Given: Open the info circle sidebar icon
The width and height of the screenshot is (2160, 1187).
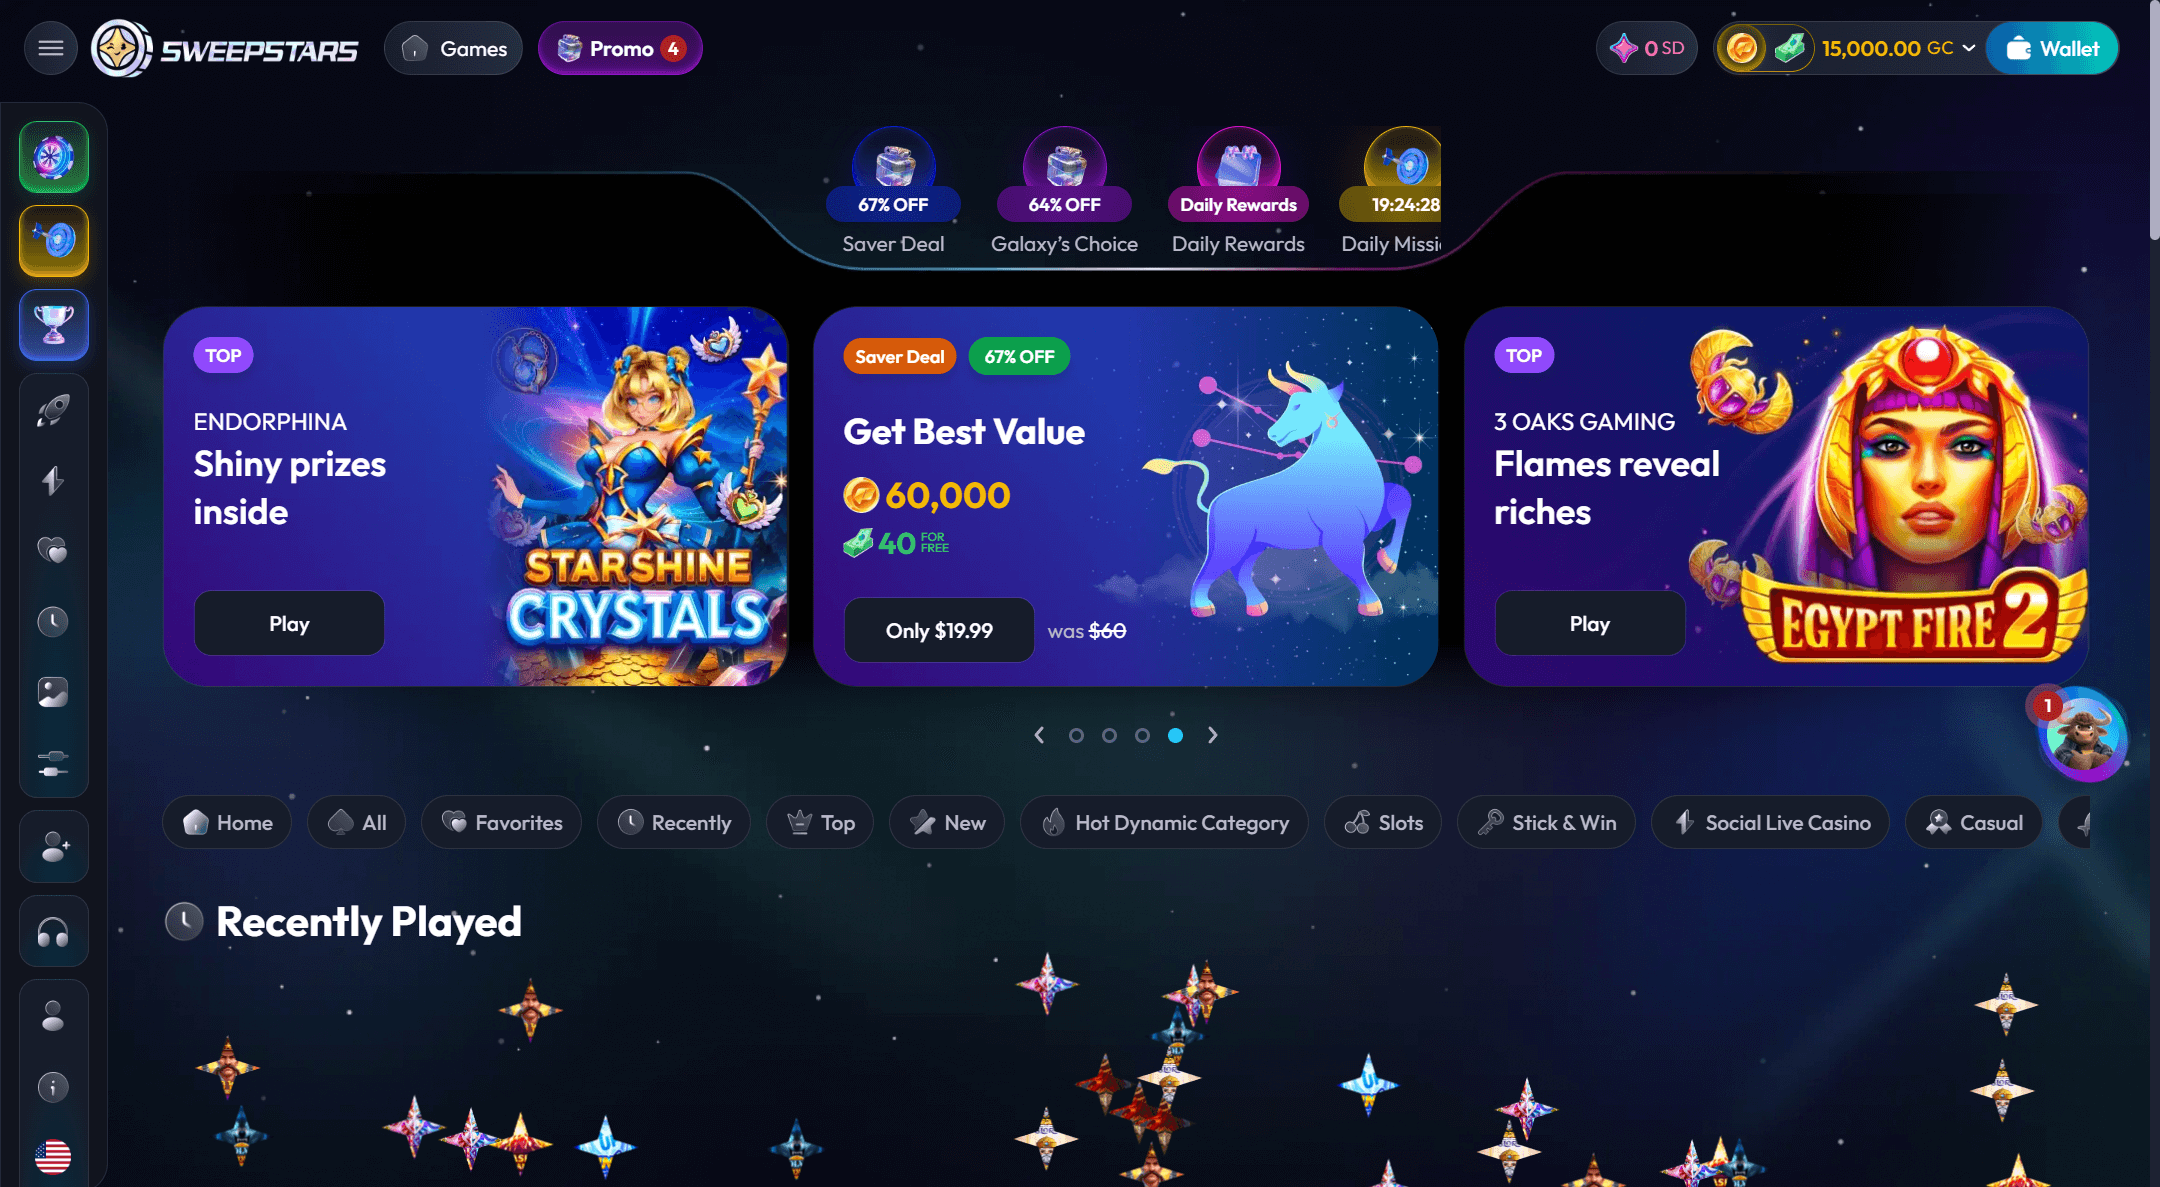Looking at the screenshot, I should click(x=53, y=1087).
